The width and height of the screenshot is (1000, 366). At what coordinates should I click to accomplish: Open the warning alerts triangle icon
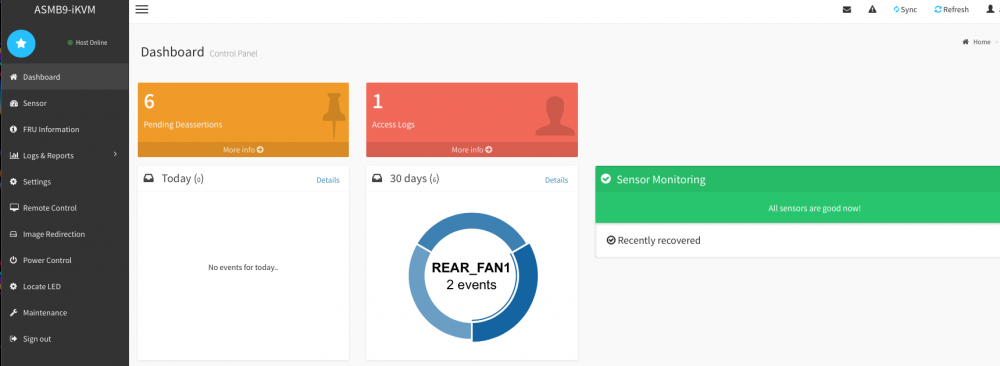pos(872,10)
